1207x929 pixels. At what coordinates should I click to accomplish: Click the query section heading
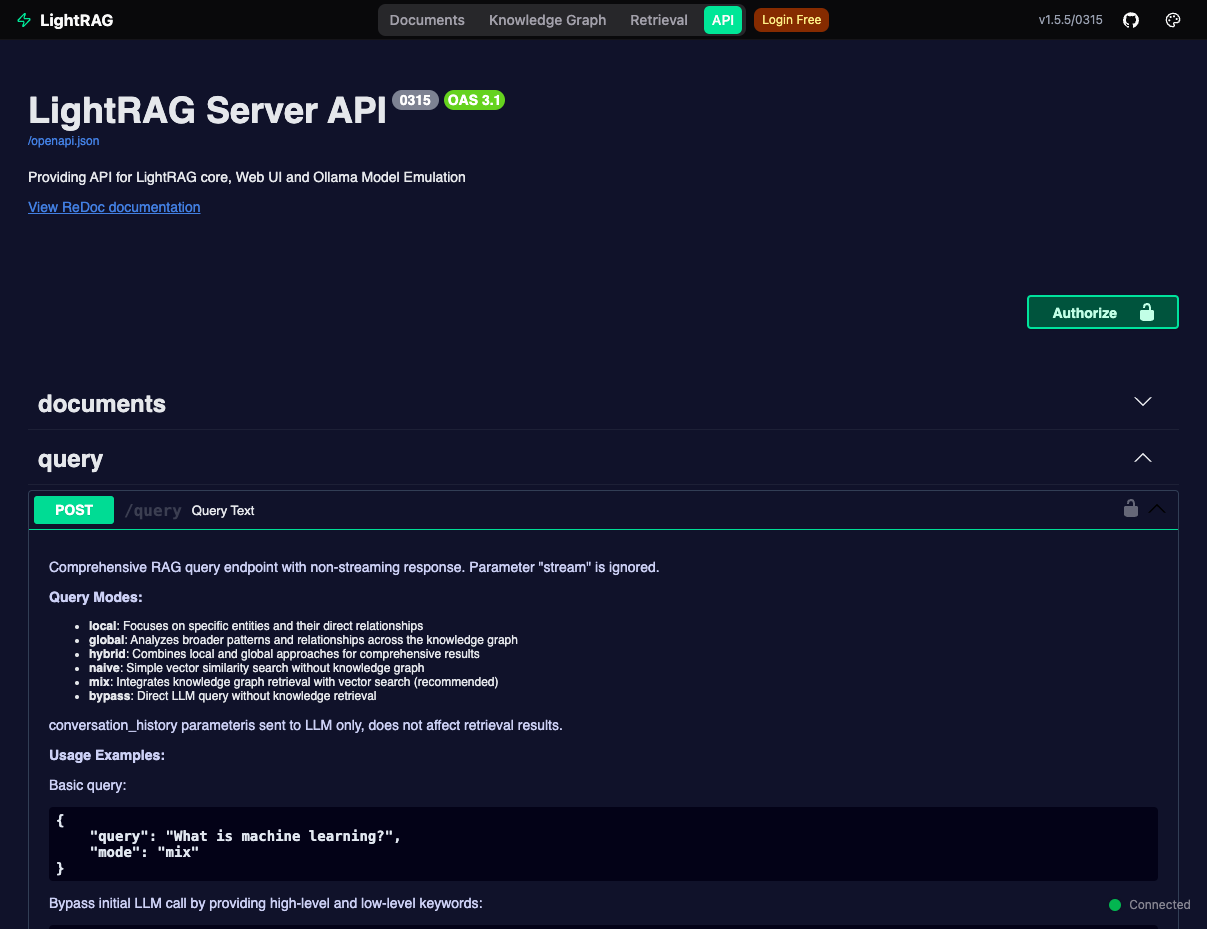70,459
